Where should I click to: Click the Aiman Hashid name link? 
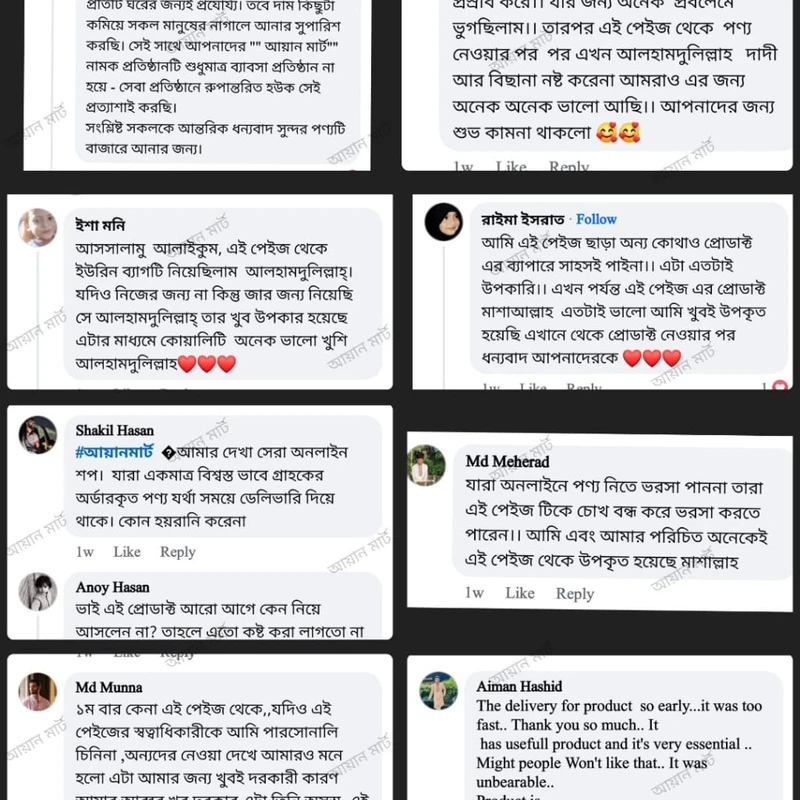(519, 686)
